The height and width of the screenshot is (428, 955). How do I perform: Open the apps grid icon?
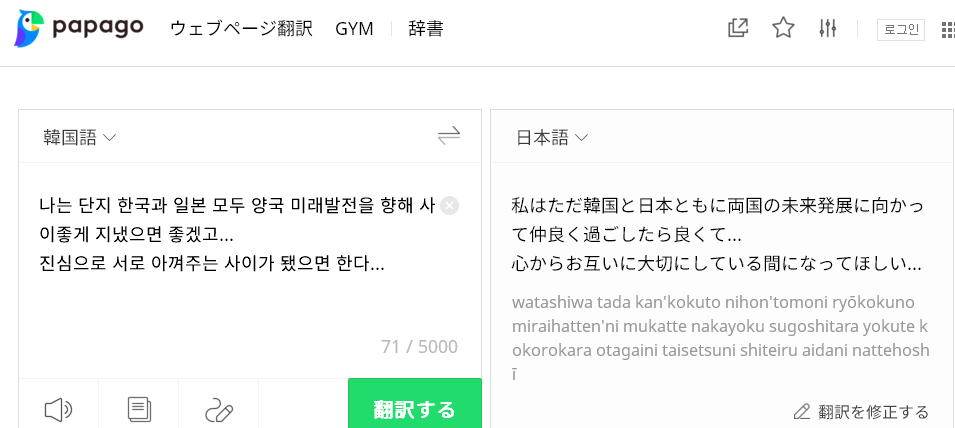tap(947, 30)
